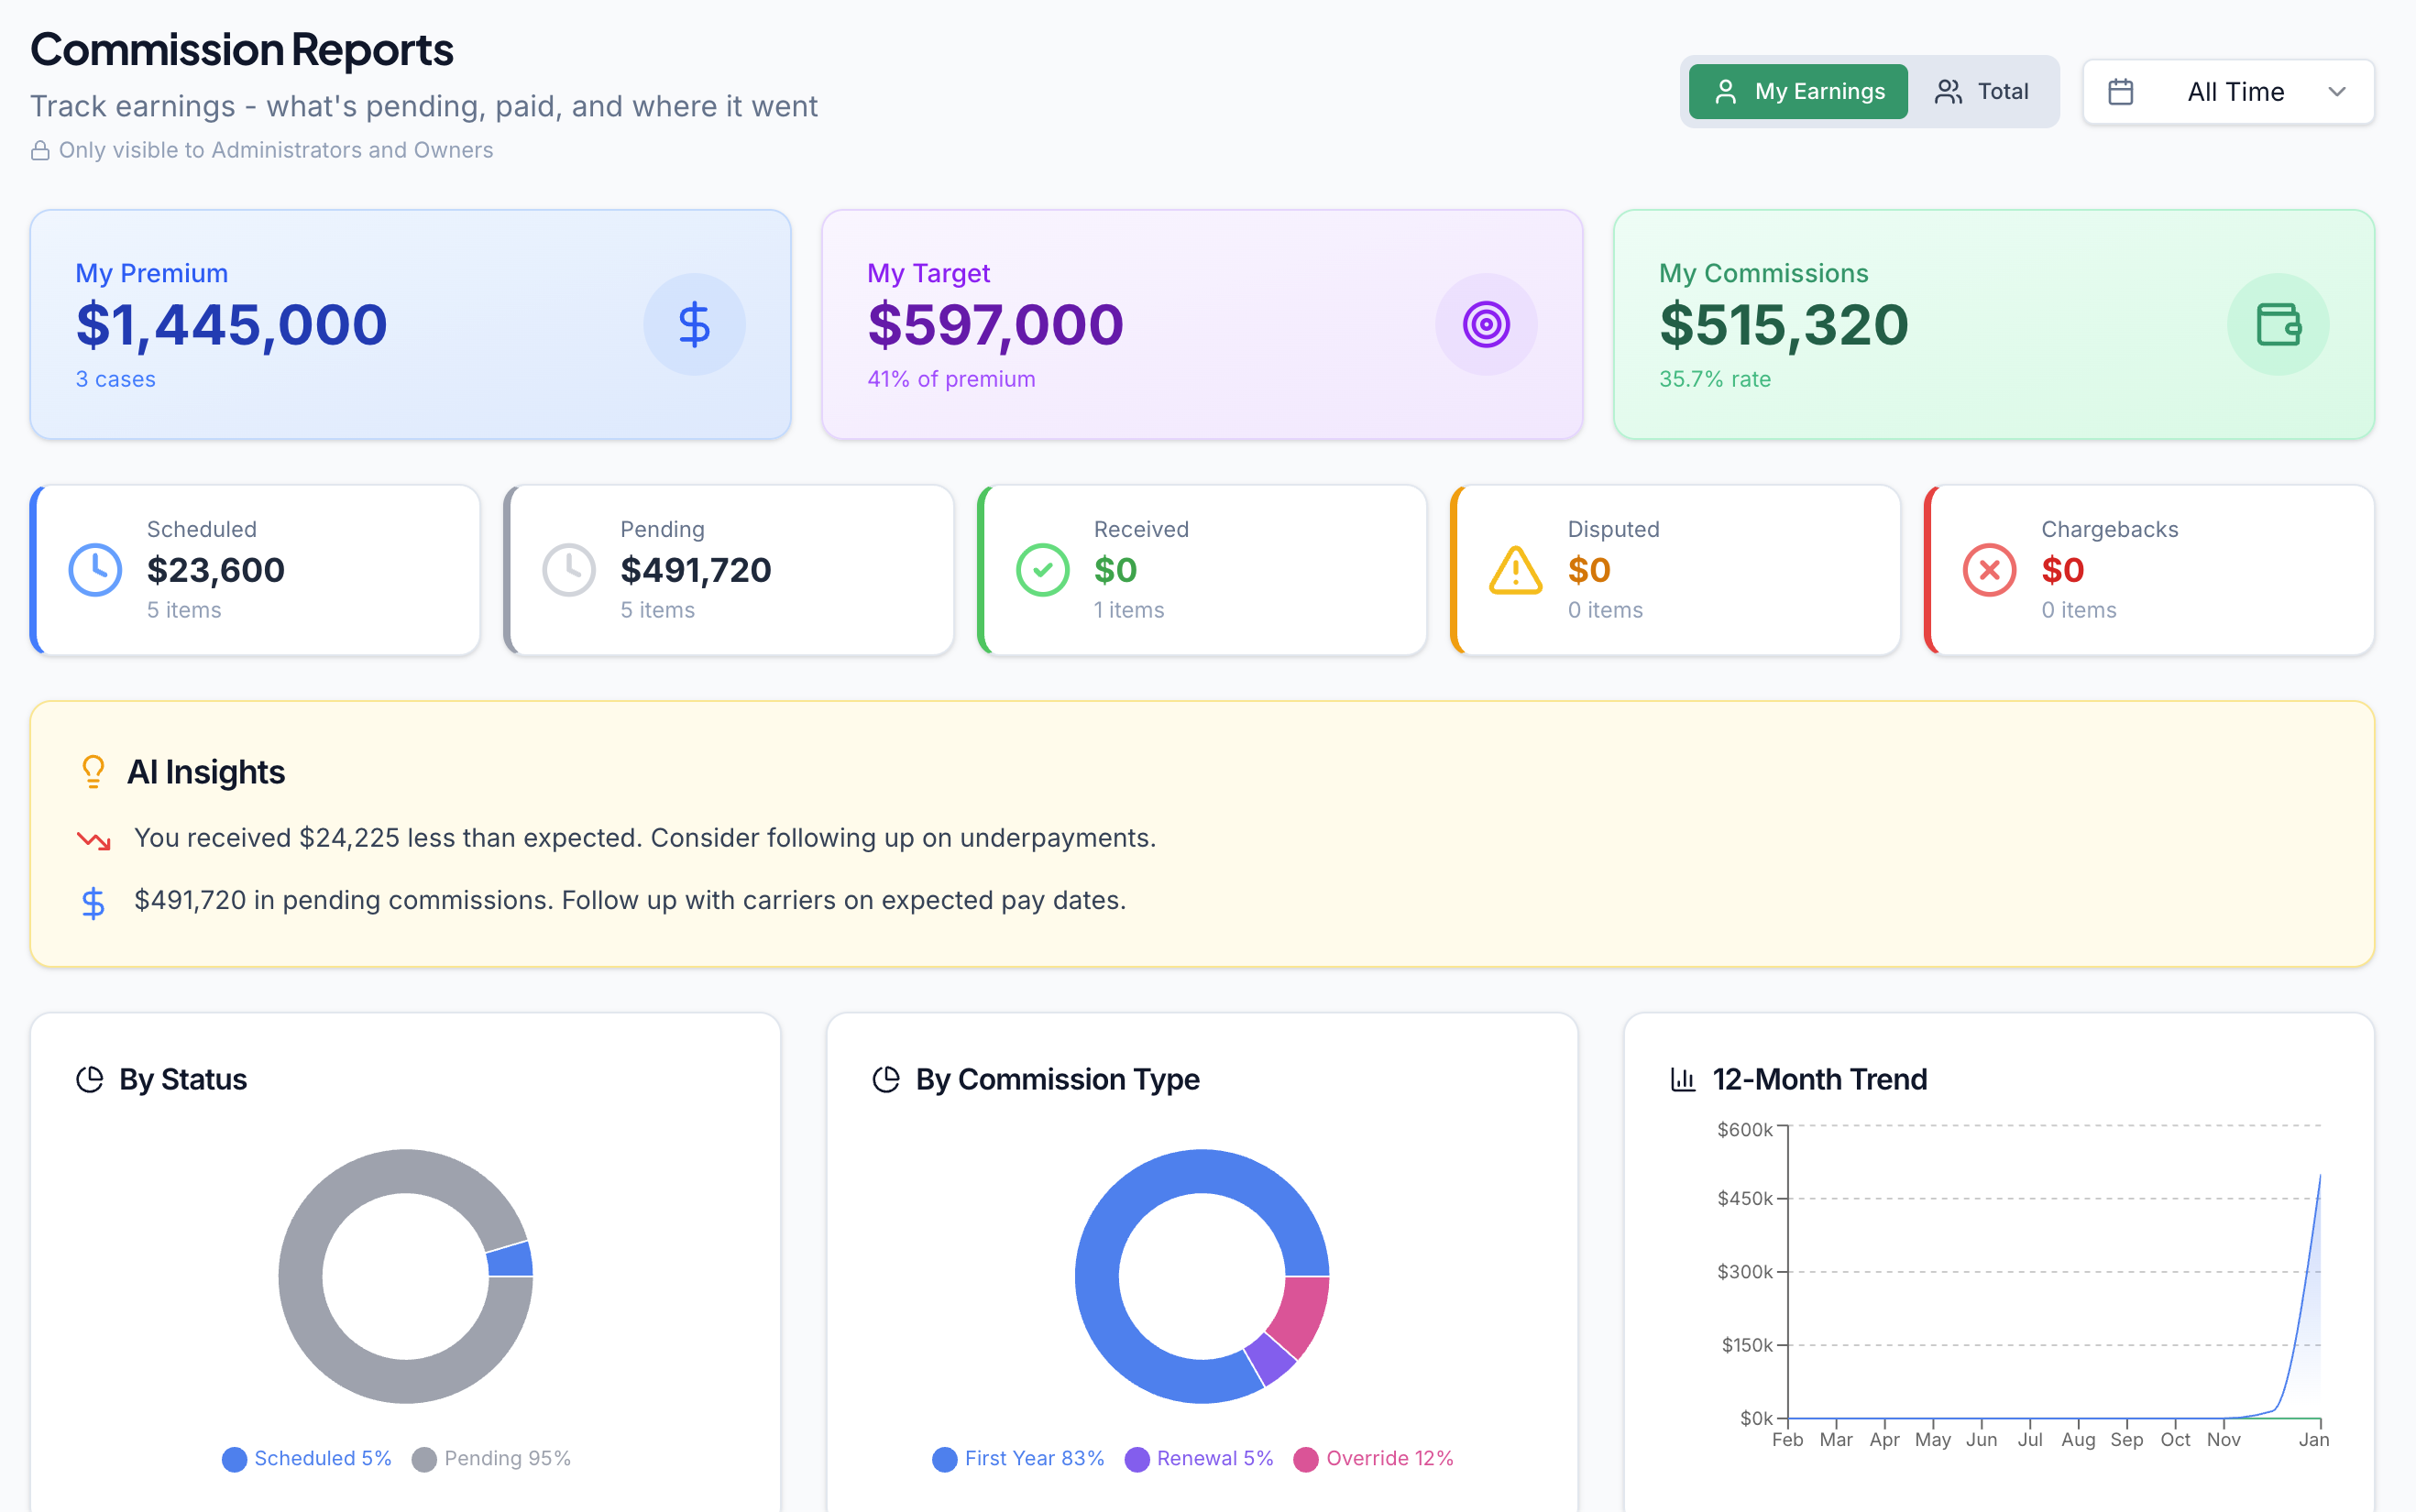The width and height of the screenshot is (2416, 1512).
Task: Switch to My Earnings view
Action: click(1798, 91)
